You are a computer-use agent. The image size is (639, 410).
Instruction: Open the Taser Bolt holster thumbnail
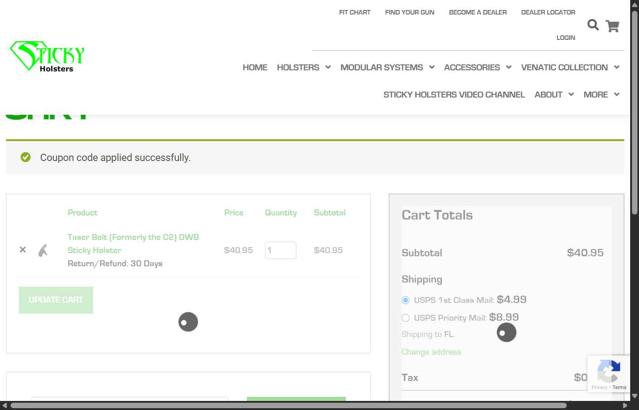tap(43, 250)
